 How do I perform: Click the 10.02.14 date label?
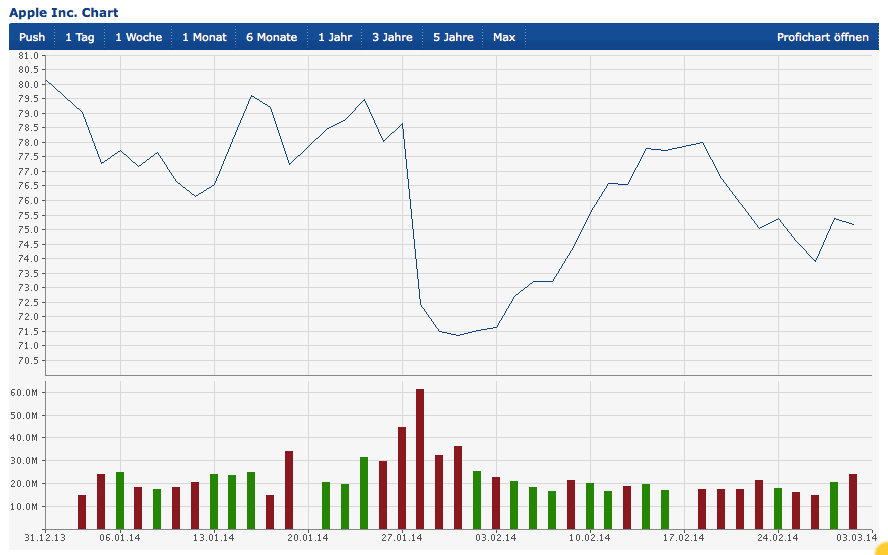(x=590, y=538)
